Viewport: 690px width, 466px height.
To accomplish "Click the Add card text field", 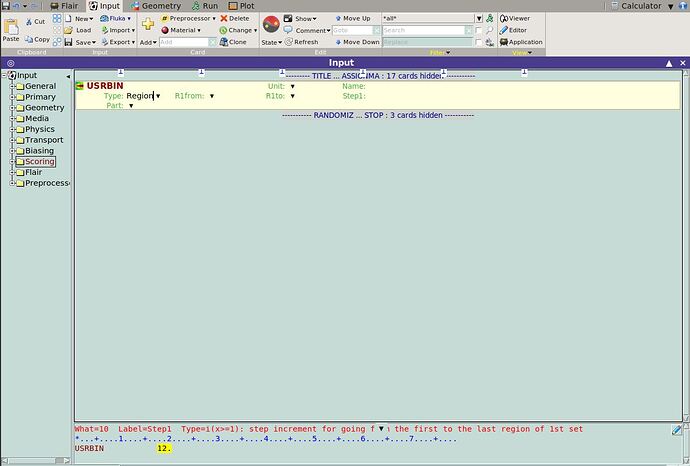I will pos(184,42).
